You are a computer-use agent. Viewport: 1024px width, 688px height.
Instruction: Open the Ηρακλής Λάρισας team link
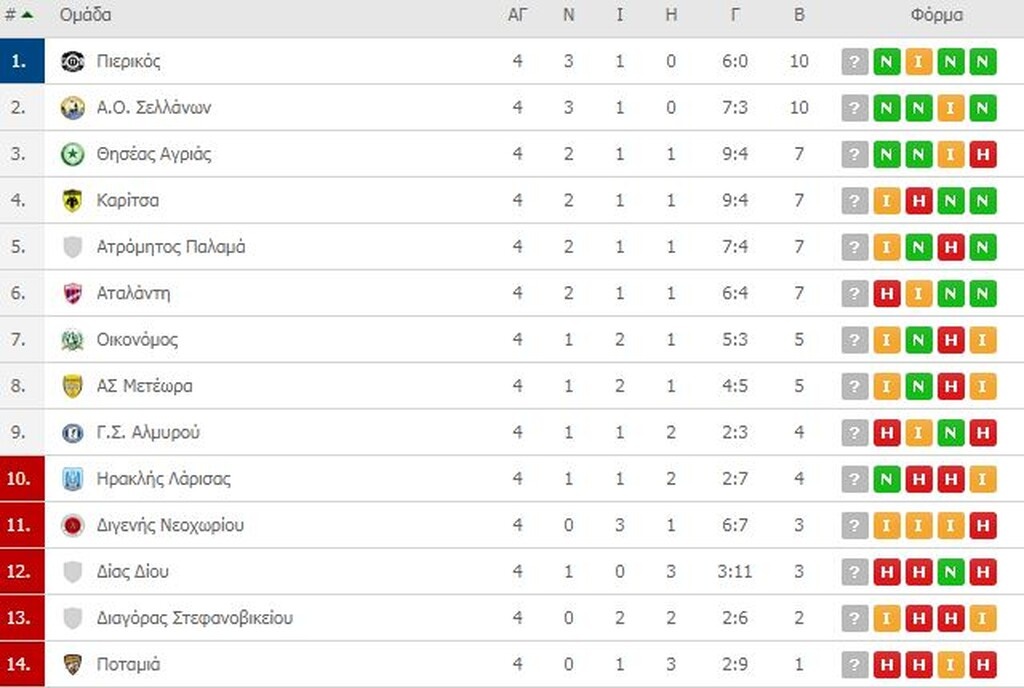pyautogui.click(x=163, y=479)
